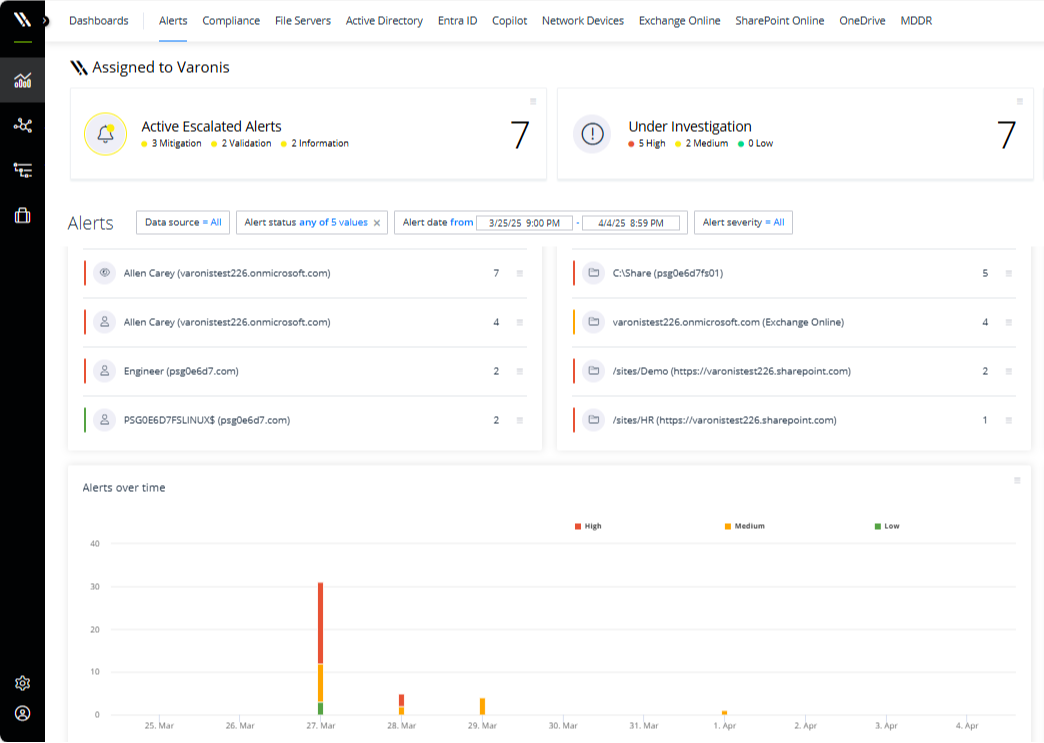Open user profile icon in sidebar
This screenshot has height=743, width=1044.
click(x=23, y=714)
